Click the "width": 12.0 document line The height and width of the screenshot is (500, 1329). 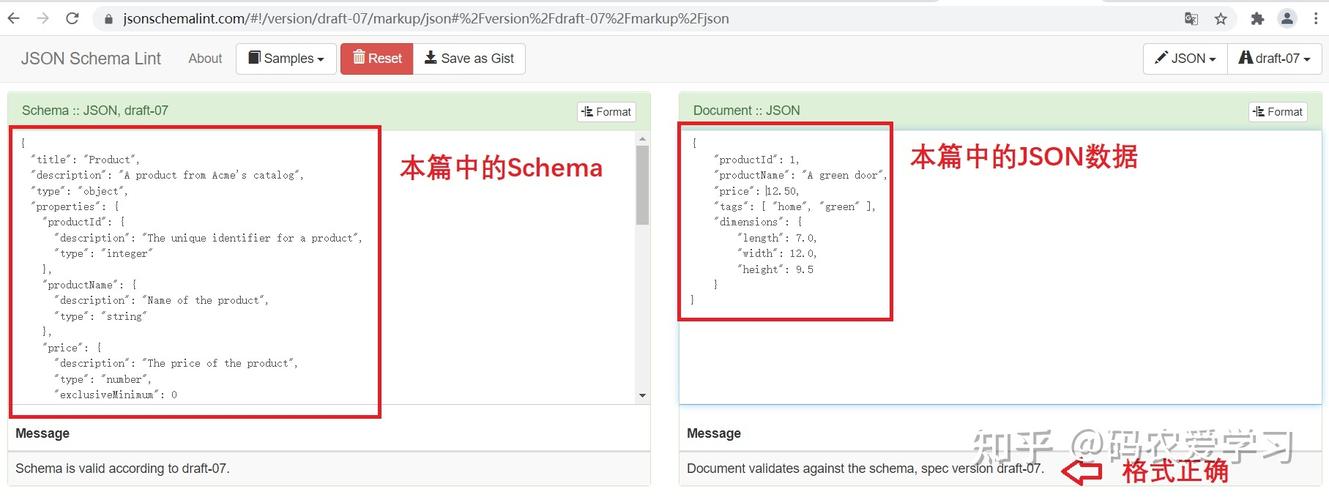[x=777, y=254]
